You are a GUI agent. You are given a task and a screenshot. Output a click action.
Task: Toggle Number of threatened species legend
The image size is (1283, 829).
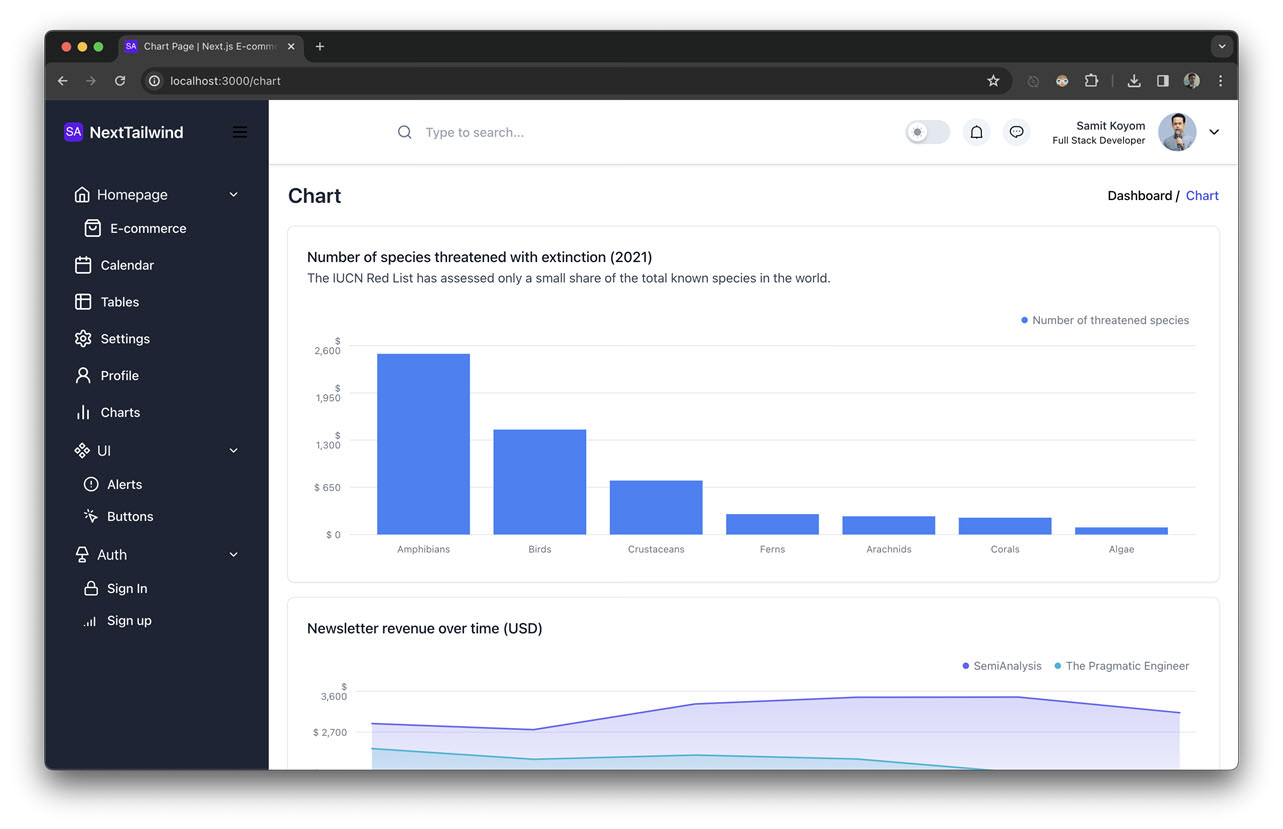pyautogui.click(x=1105, y=321)
